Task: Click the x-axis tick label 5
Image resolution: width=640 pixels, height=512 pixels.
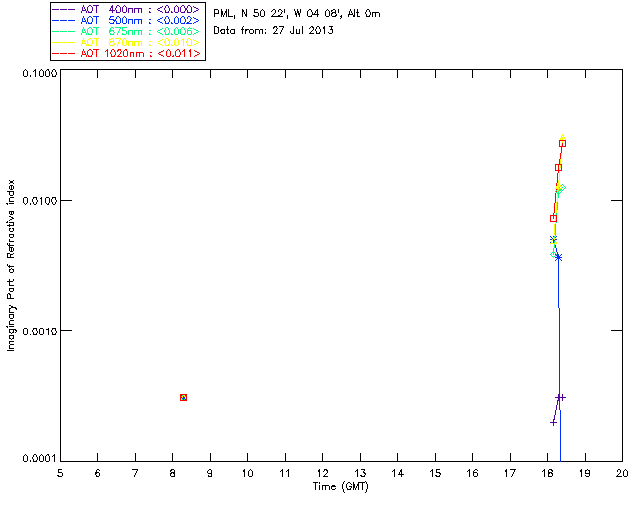Action: (60, 474)
